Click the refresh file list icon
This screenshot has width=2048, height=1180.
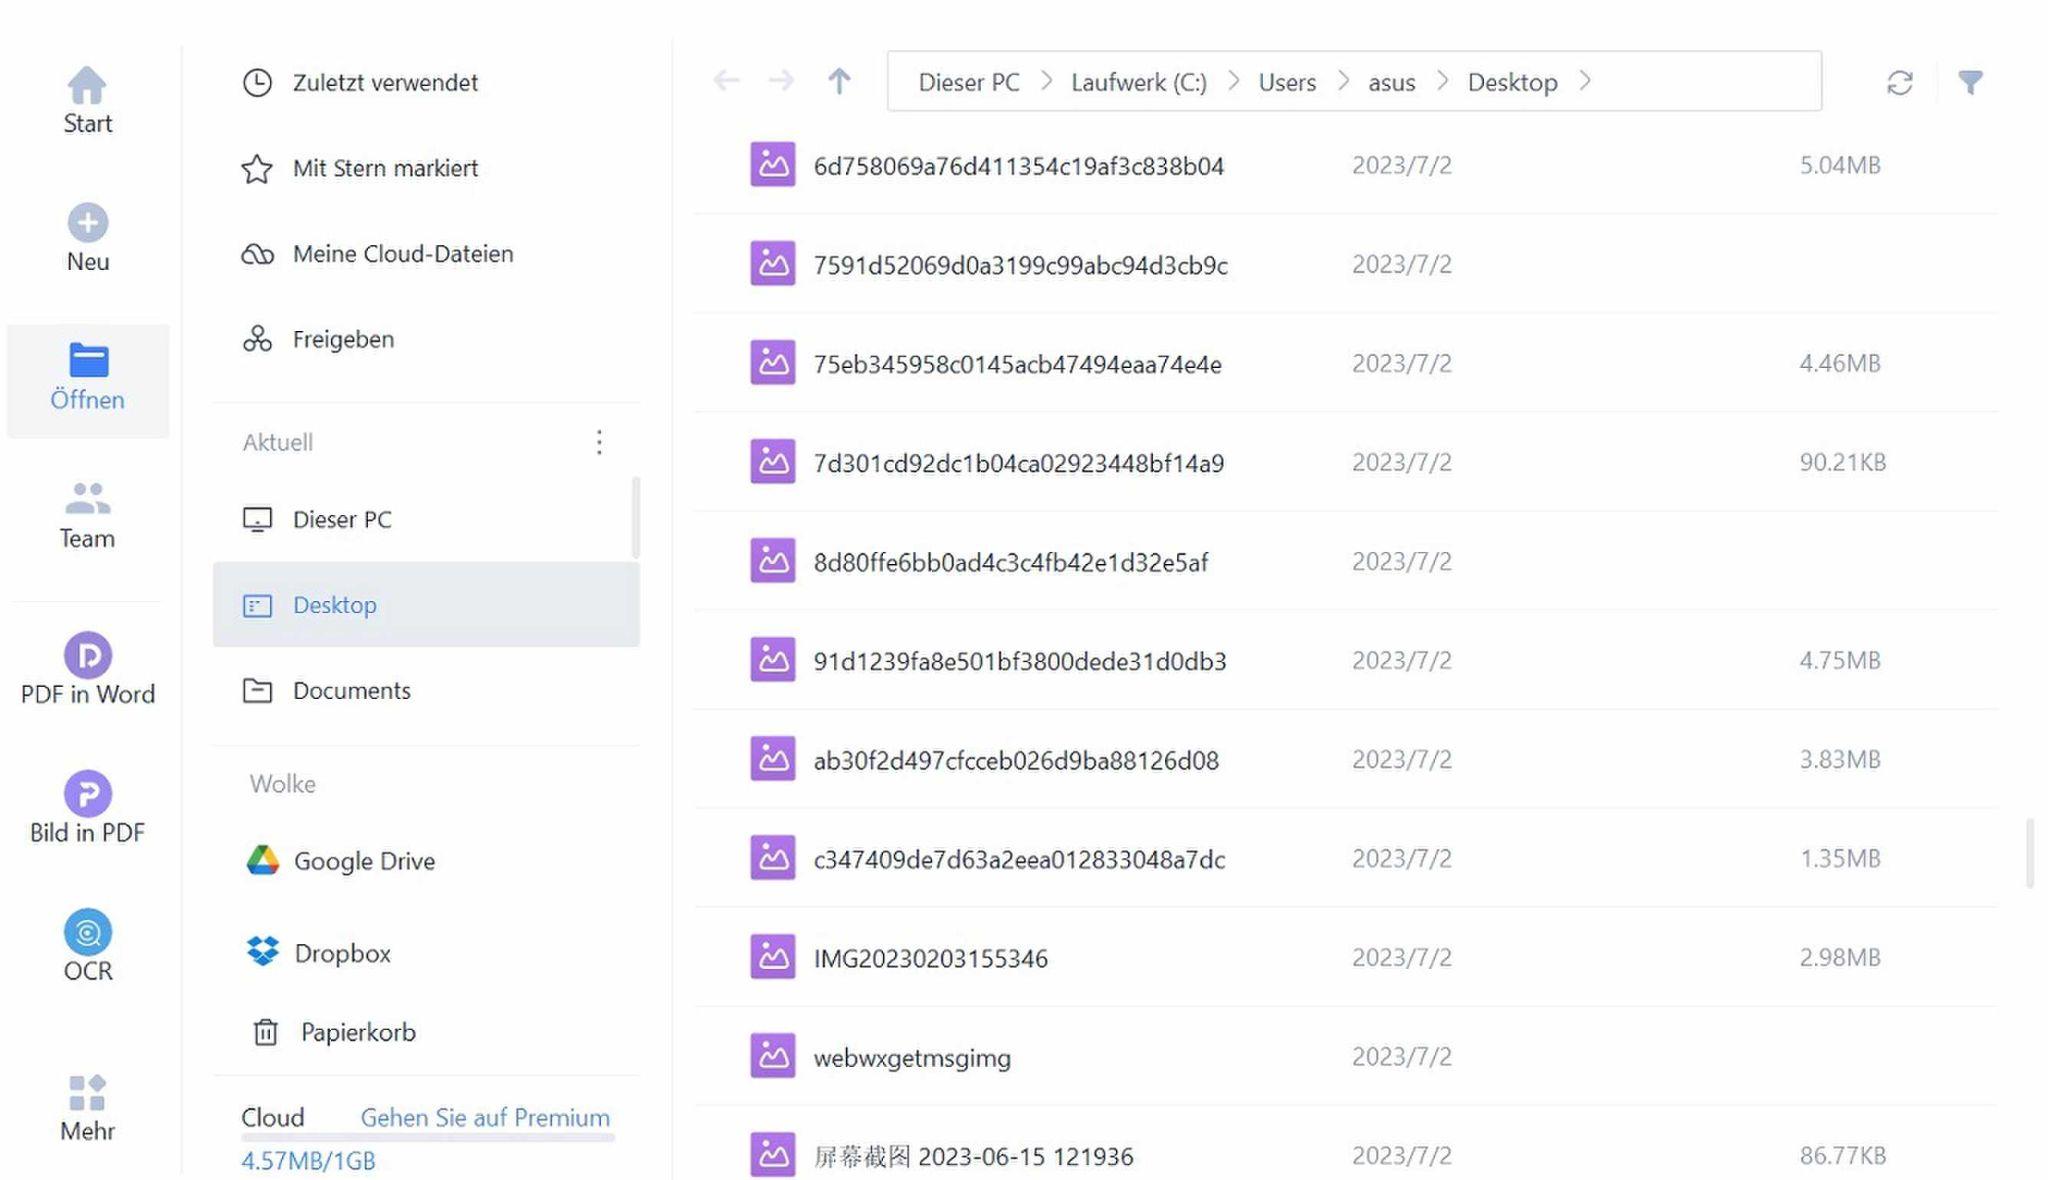tap(1899, 82)
